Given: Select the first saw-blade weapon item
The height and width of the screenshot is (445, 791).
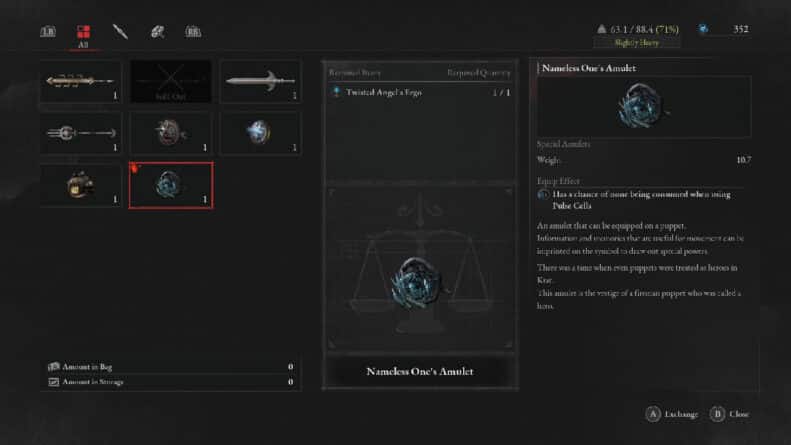Looking at the screenshot, I should click(x=81, y=82).
